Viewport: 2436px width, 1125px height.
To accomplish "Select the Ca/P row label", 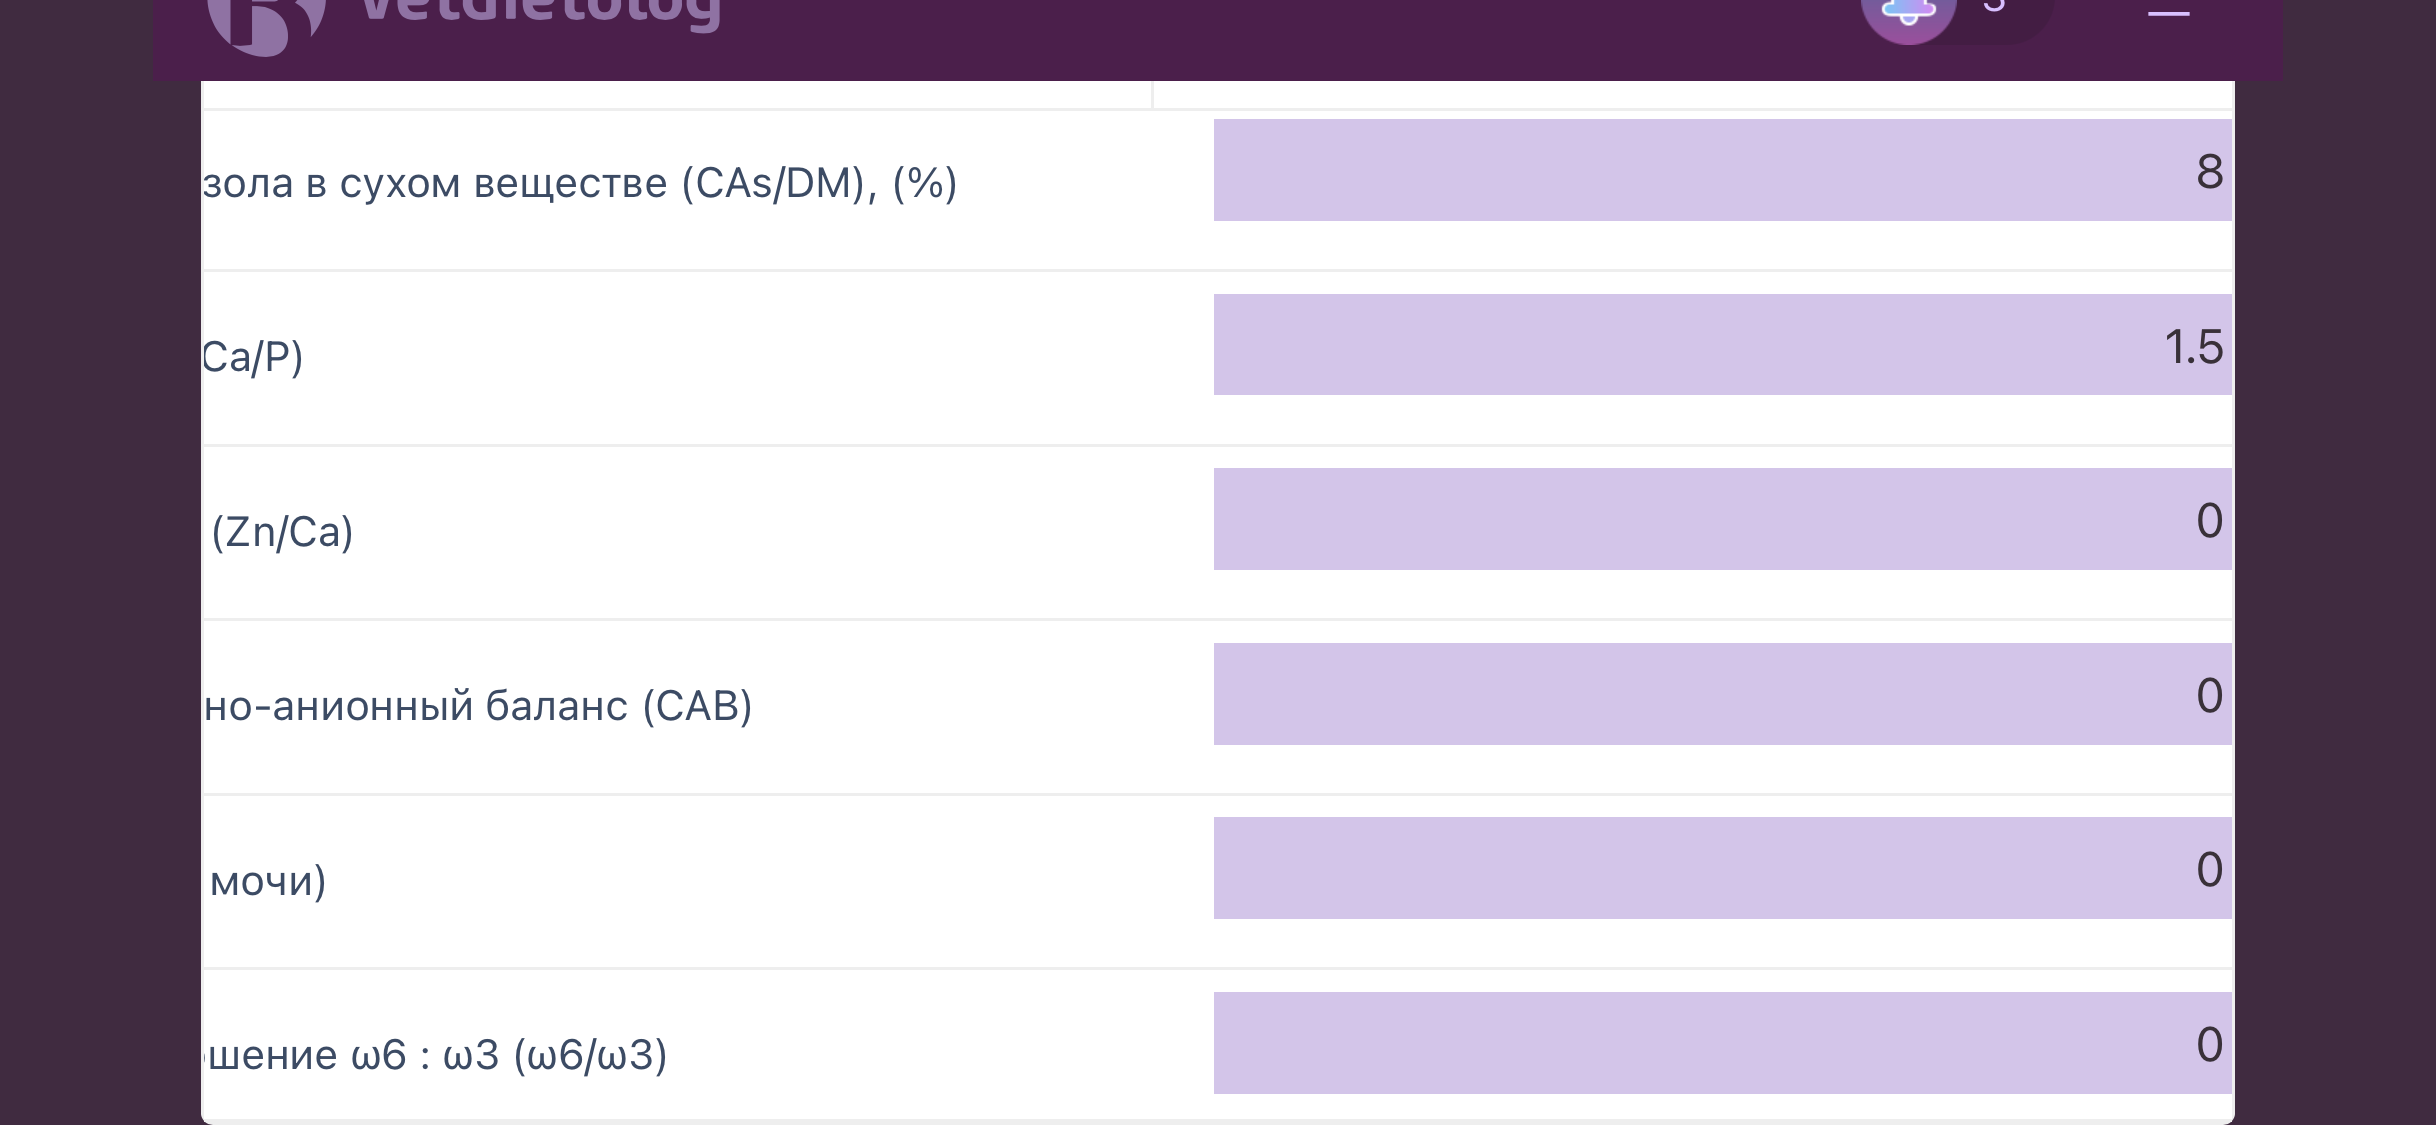I will pyautogui.click(x=252, y=357).
